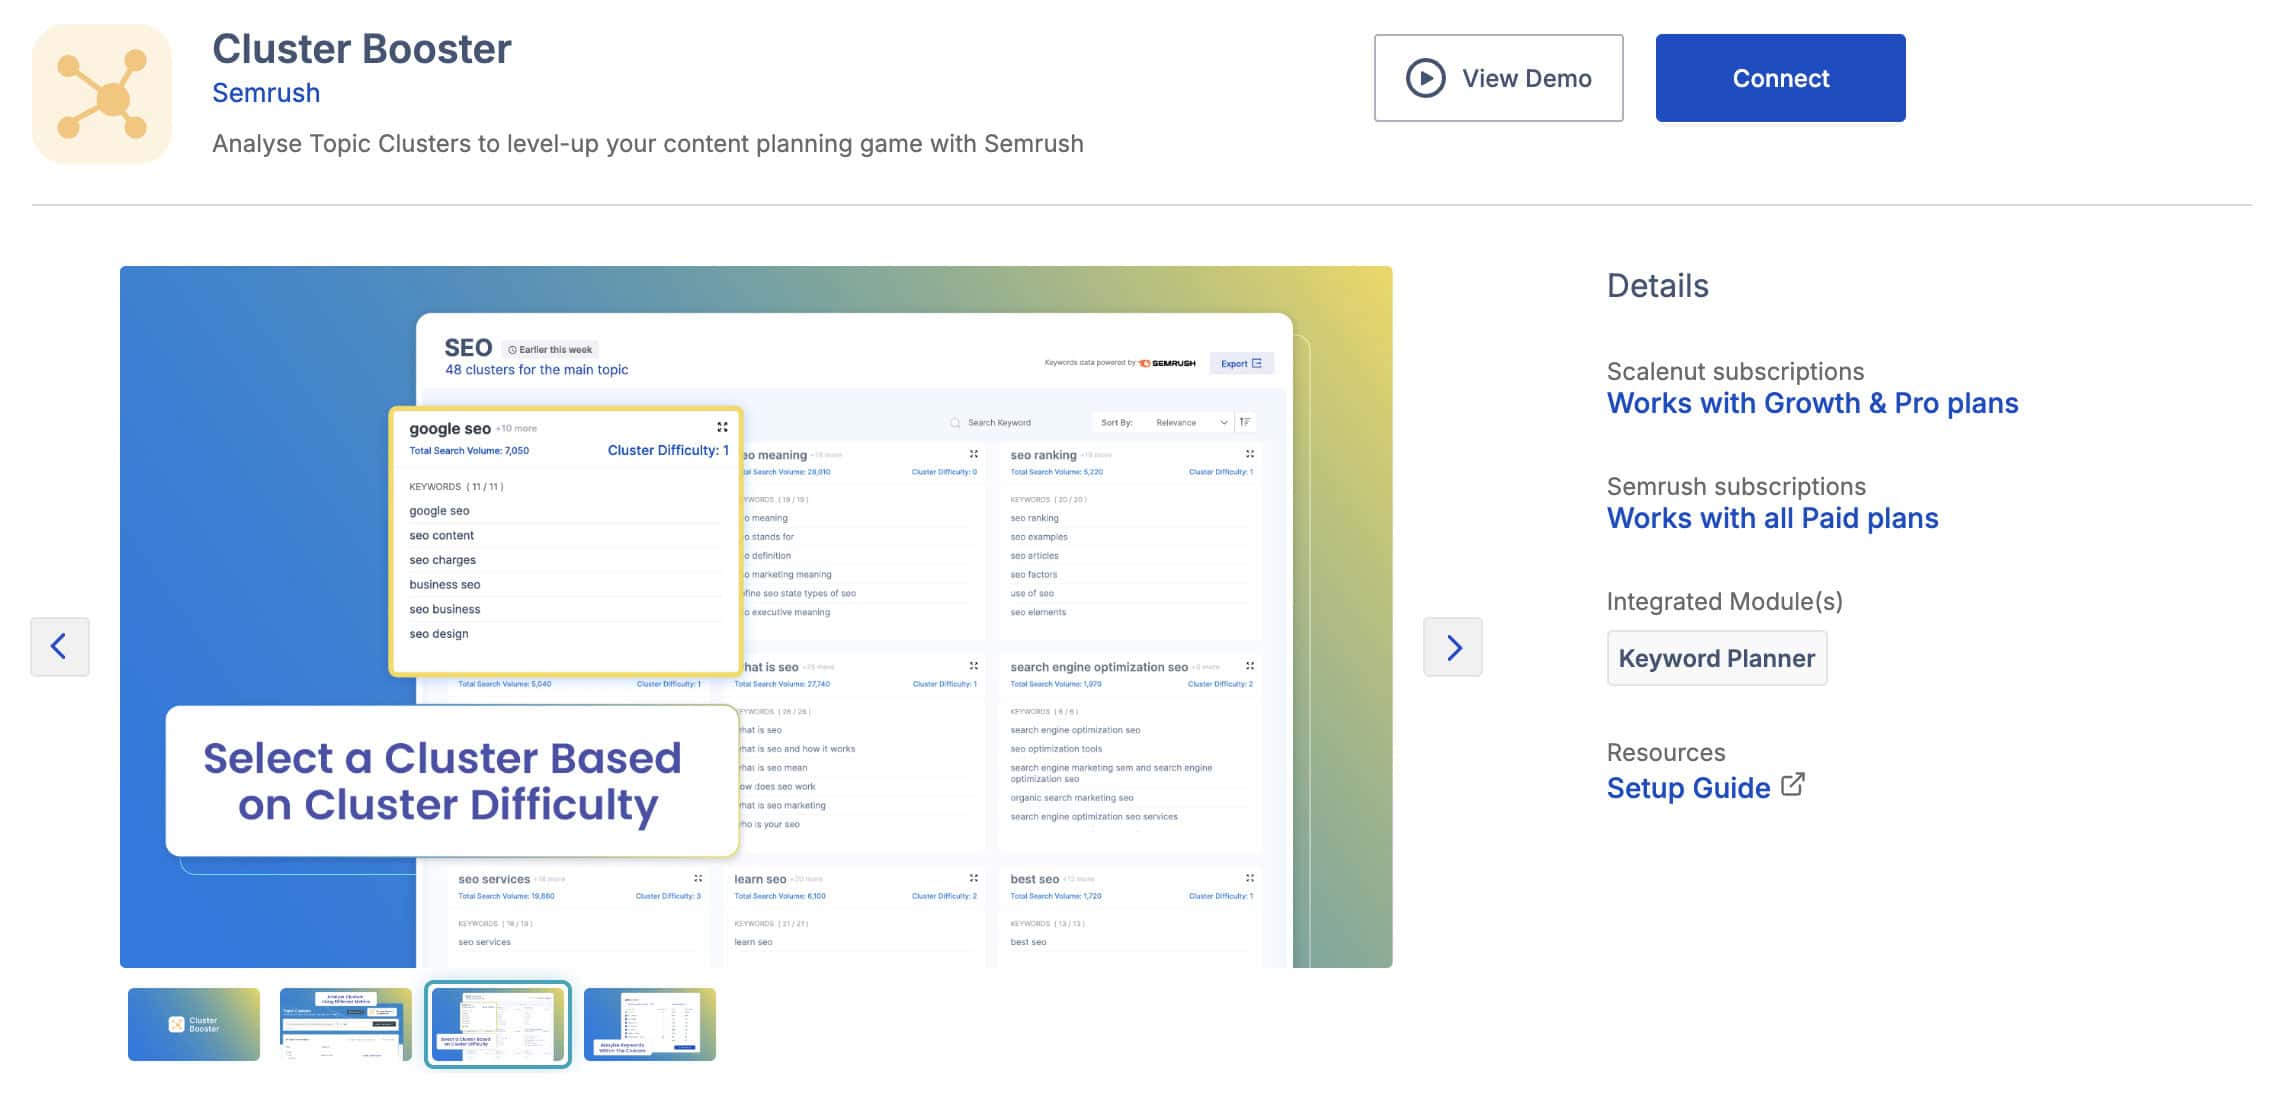Go to the previous carousel slide arrow
This screenshot has height=1116, width=2284.
60,647
